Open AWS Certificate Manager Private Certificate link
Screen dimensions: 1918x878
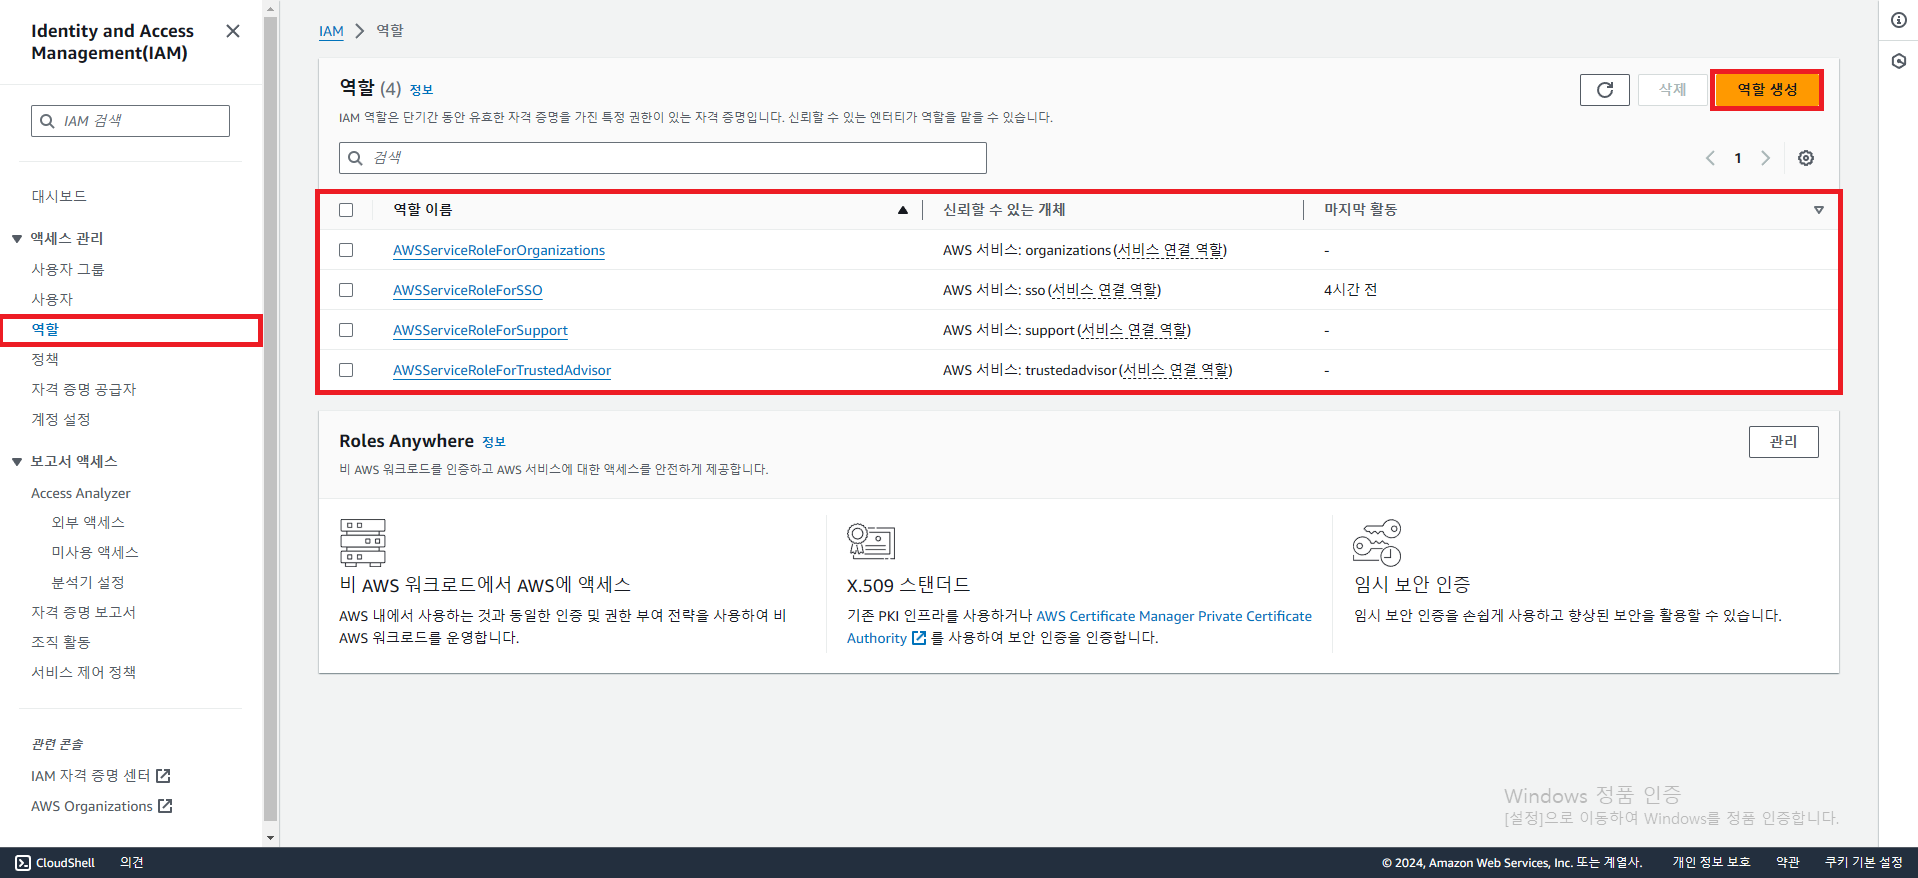pos(1174,616)
